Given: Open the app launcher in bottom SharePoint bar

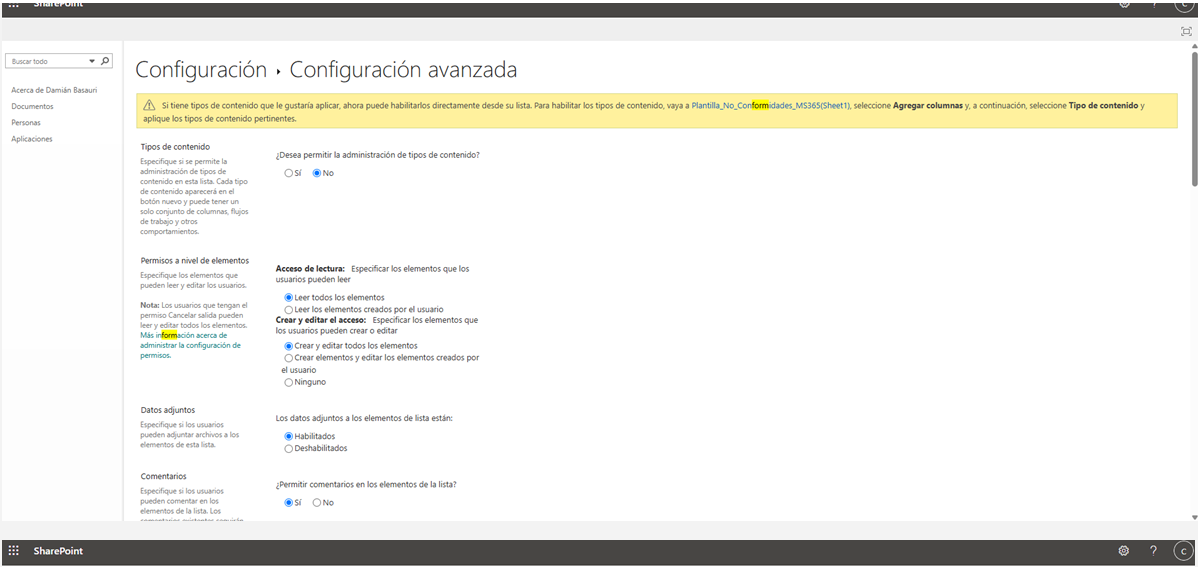Looking at the screenshot, I should (14, 550).
